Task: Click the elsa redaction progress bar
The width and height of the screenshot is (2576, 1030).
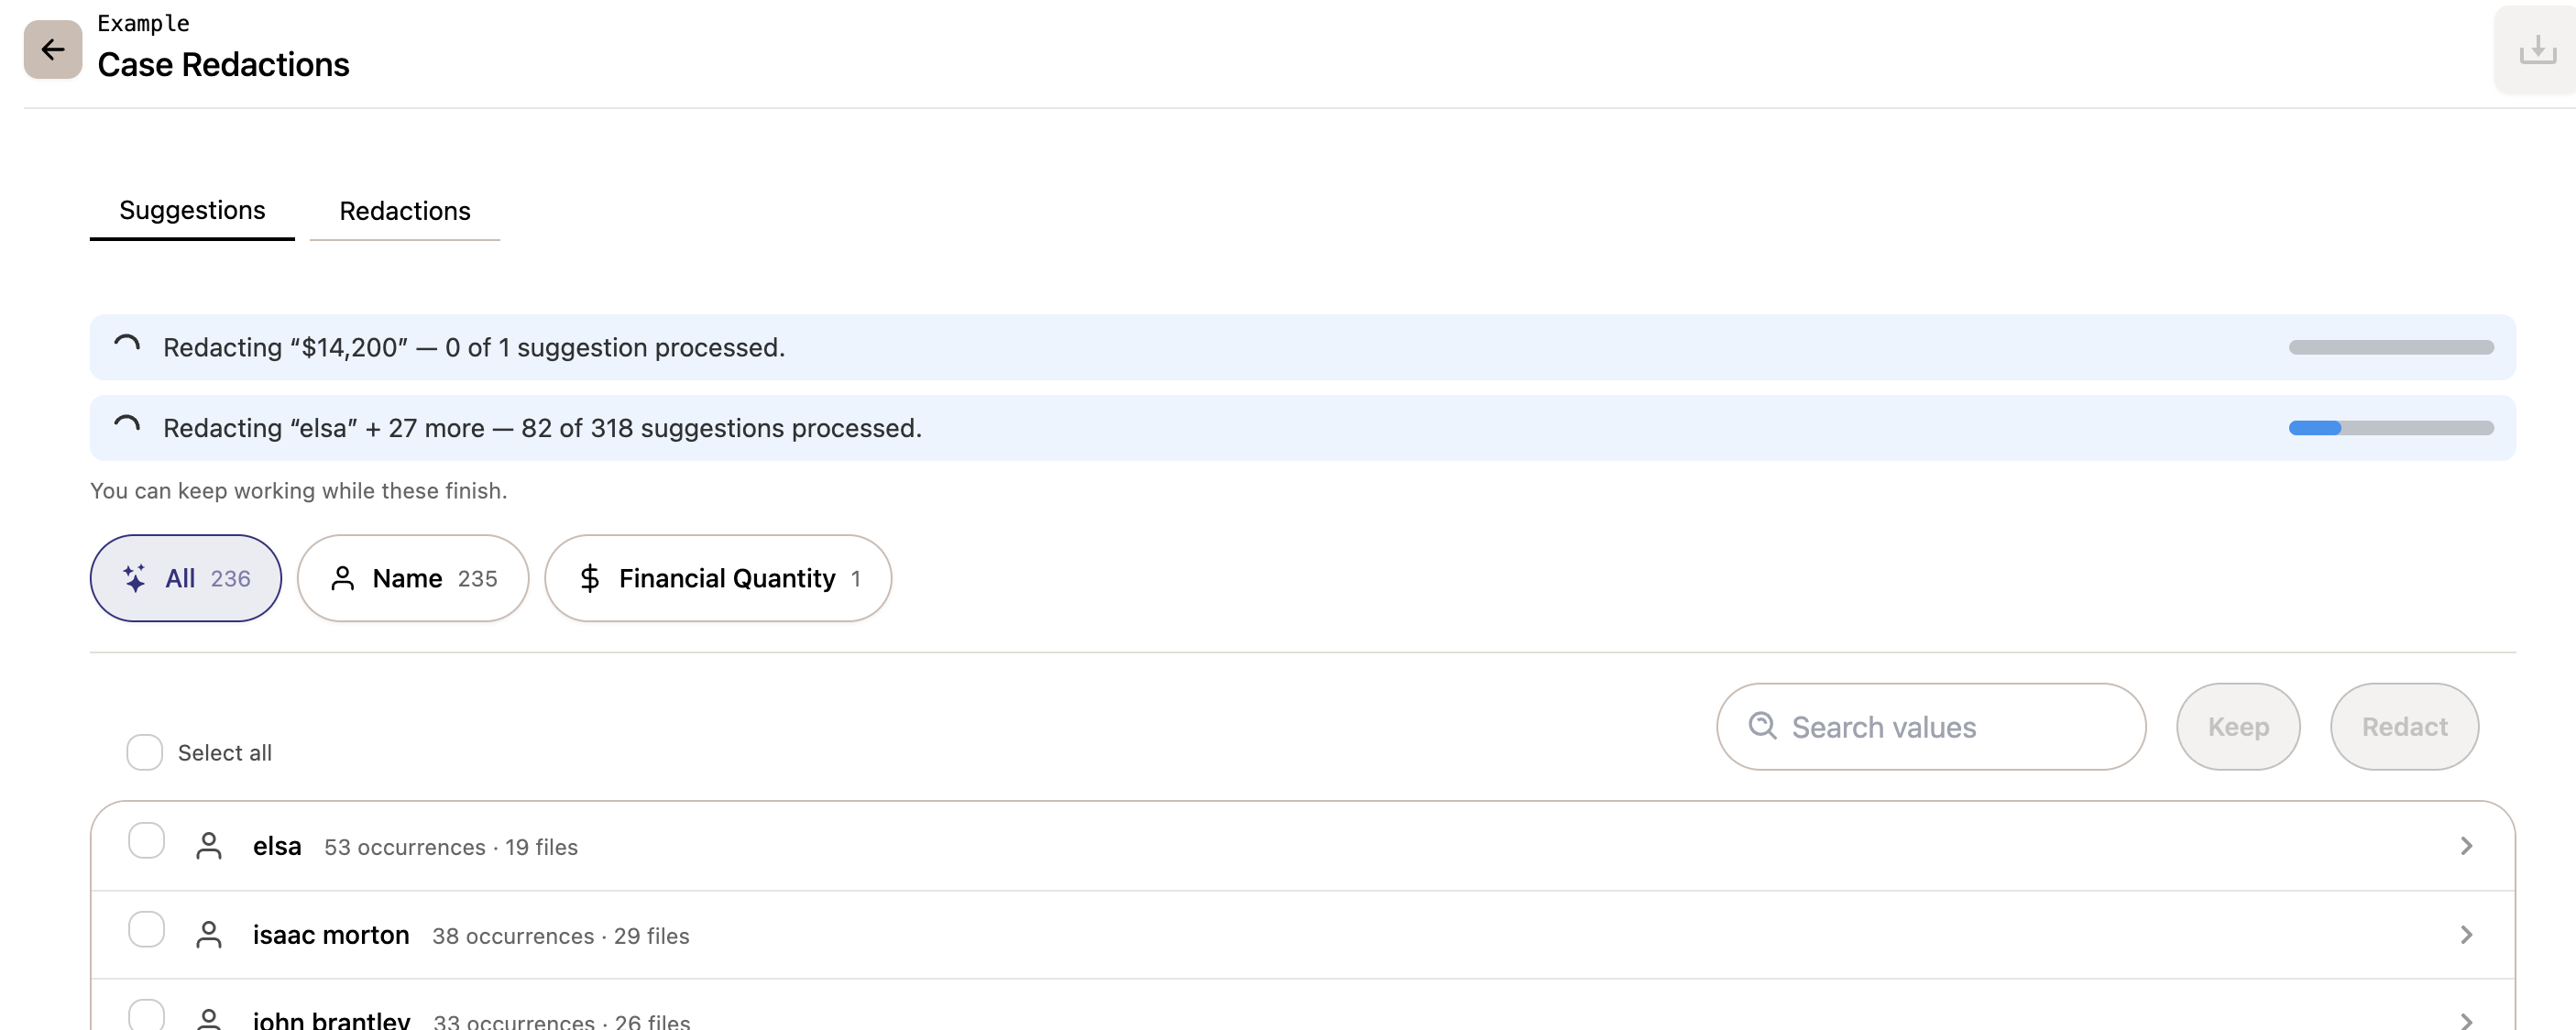Action: click(x=2391, y=428)
